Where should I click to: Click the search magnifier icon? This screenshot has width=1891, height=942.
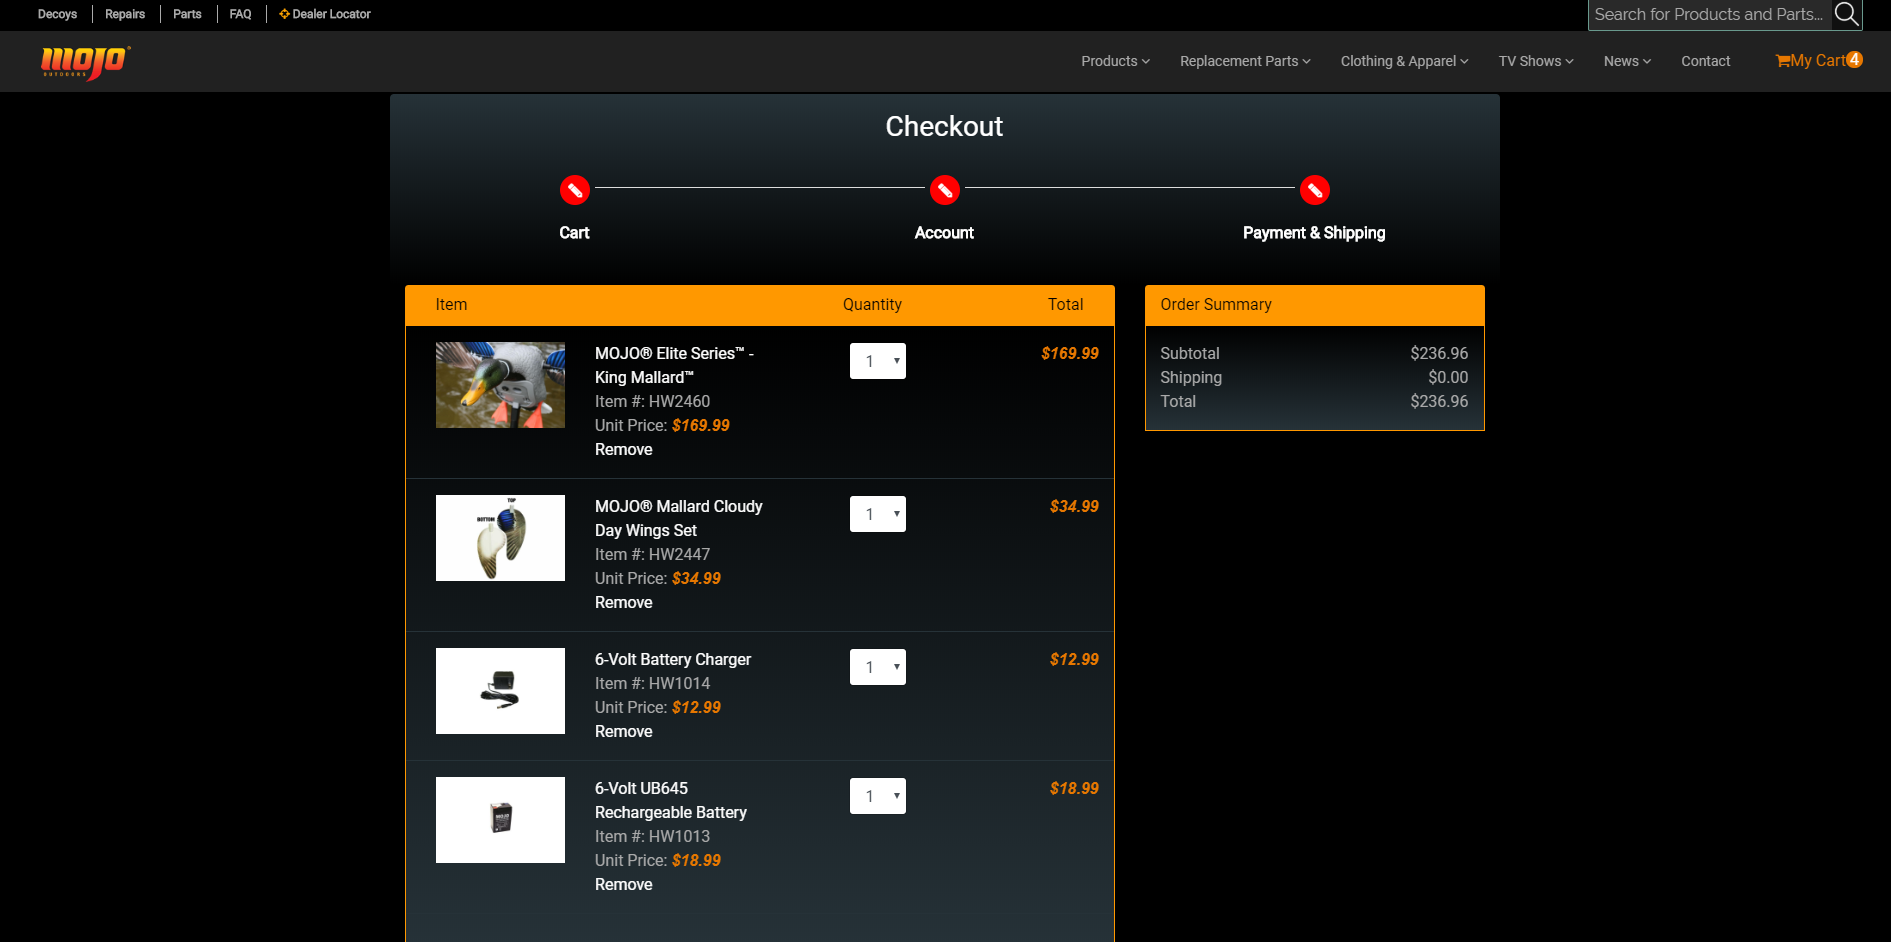pos(1846,14)
